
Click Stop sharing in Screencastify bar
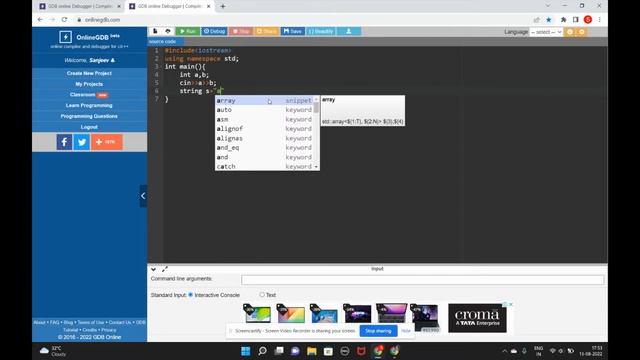click(x=378, y=331)
